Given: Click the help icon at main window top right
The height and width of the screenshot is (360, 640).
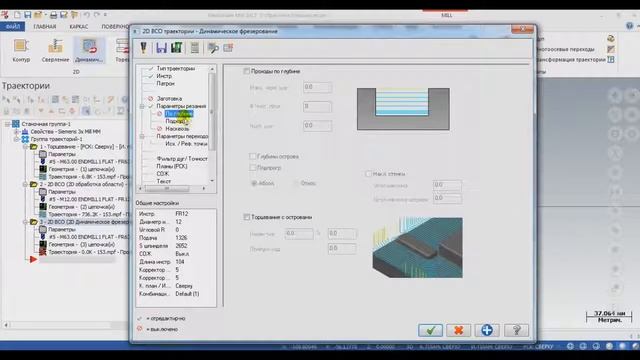Looking at the screenshot, I should click(629, 26).
